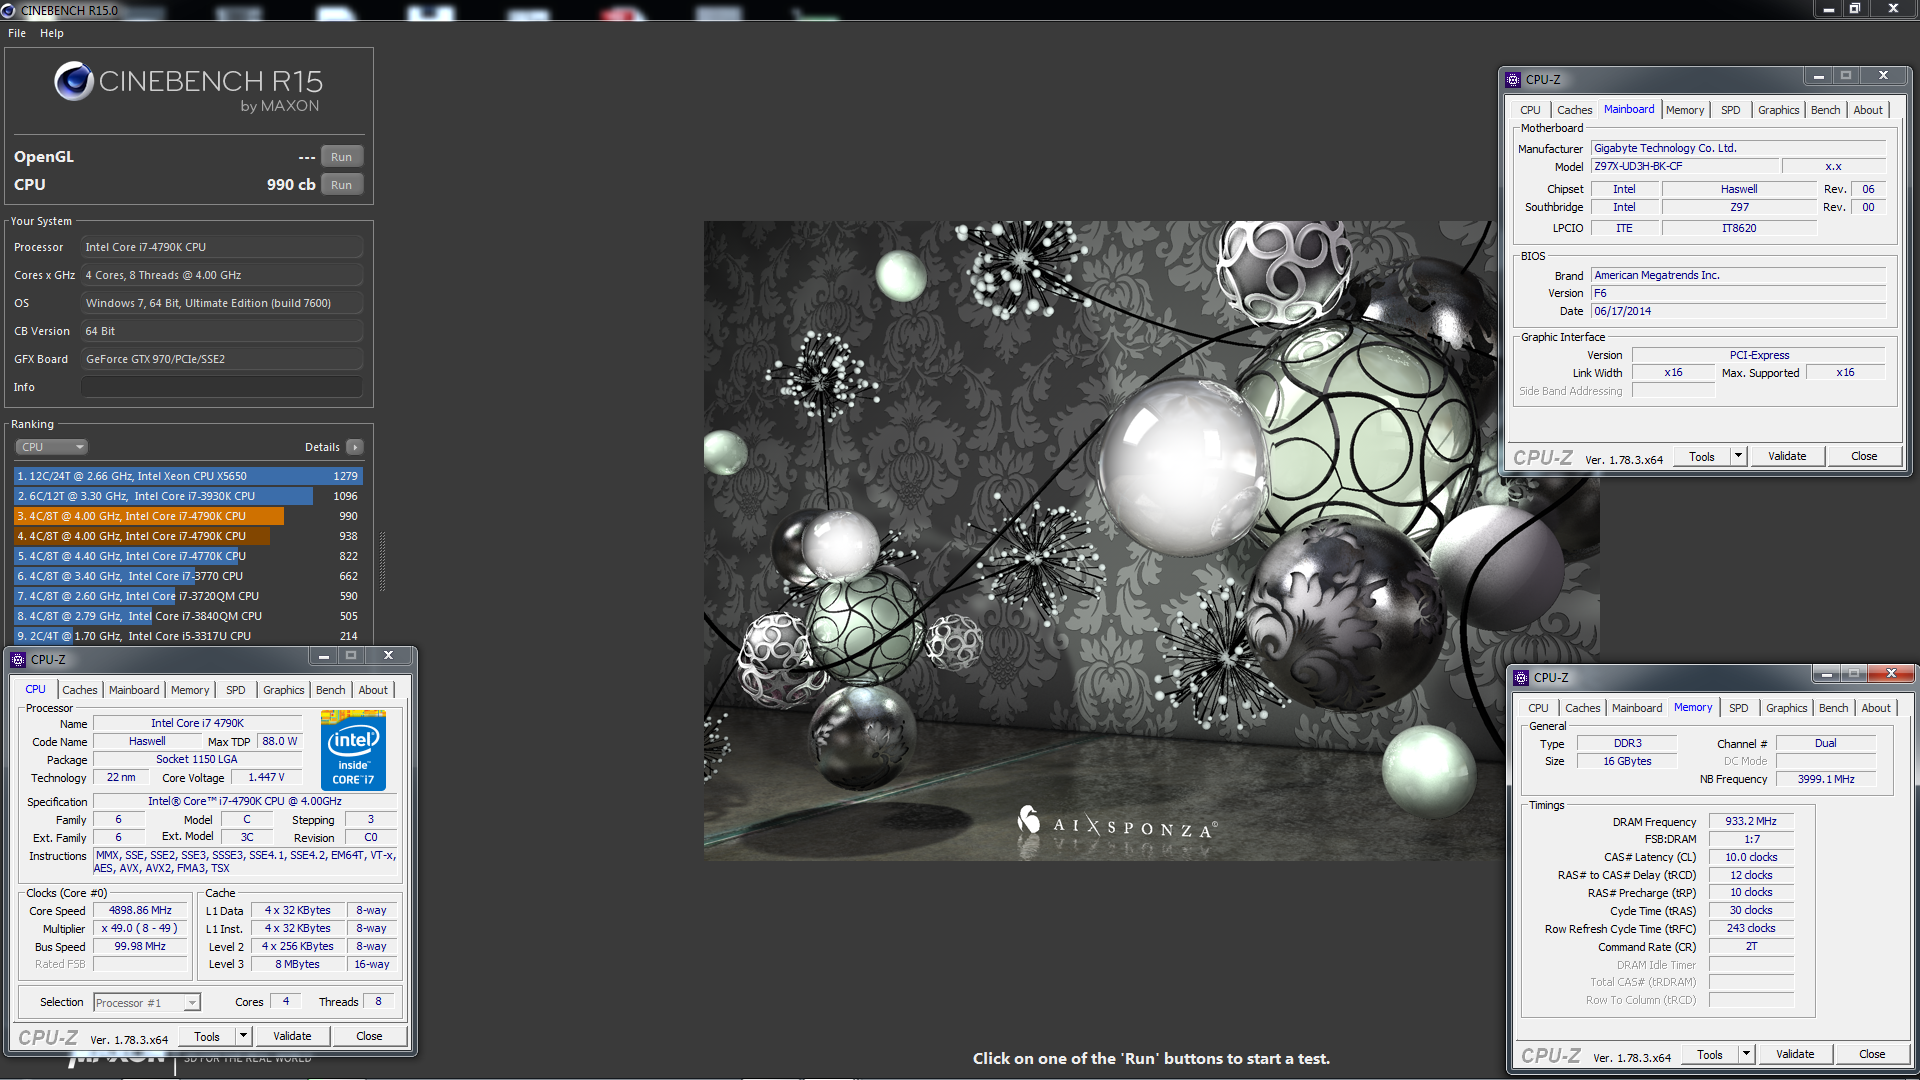Minimize the bottom-left CPU-Z window
The width and height of the screenshot is (1920, 1080).
(323, 656)
